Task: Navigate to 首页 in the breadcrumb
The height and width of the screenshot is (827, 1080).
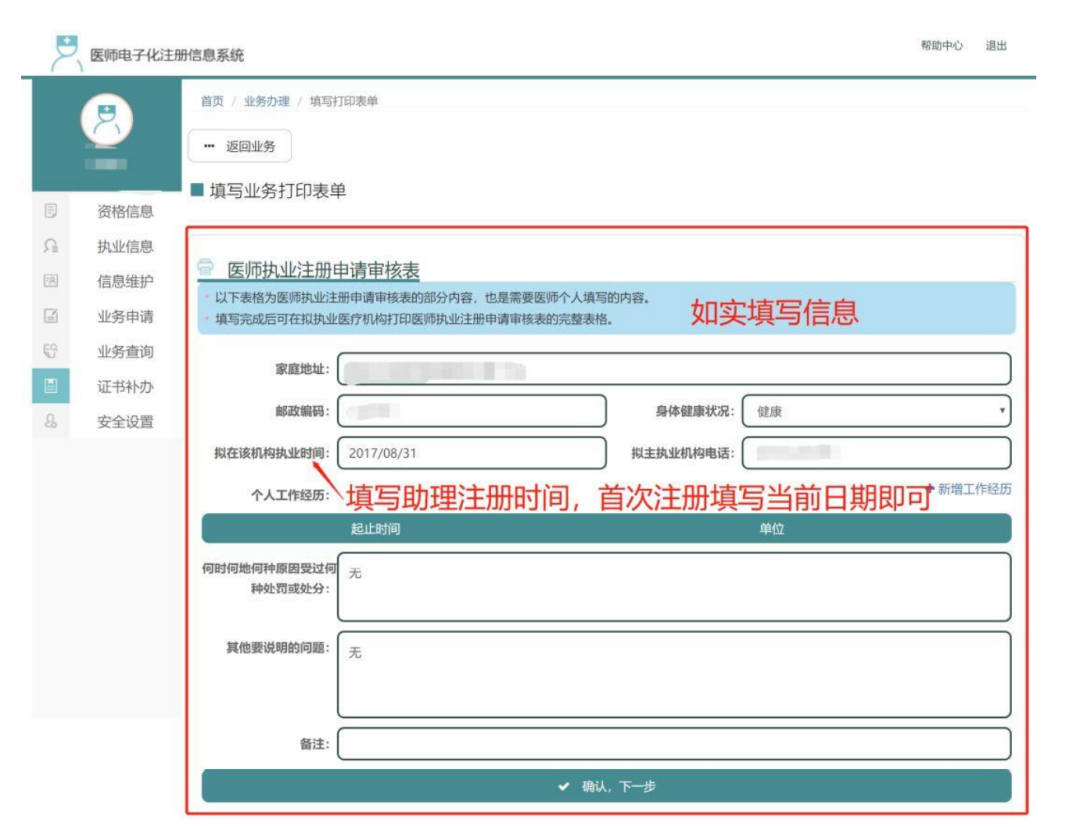Action: point(211,100)
